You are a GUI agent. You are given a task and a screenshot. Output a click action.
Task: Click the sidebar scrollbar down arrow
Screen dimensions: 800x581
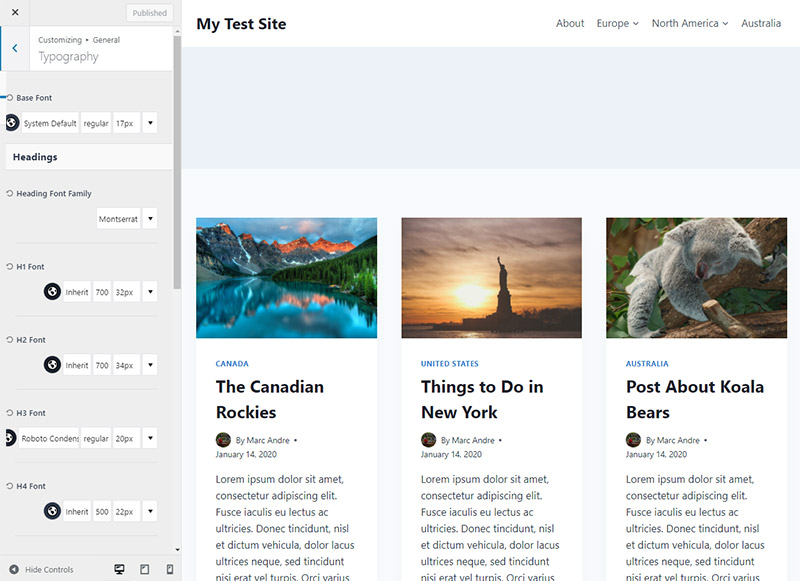point(177,549)
